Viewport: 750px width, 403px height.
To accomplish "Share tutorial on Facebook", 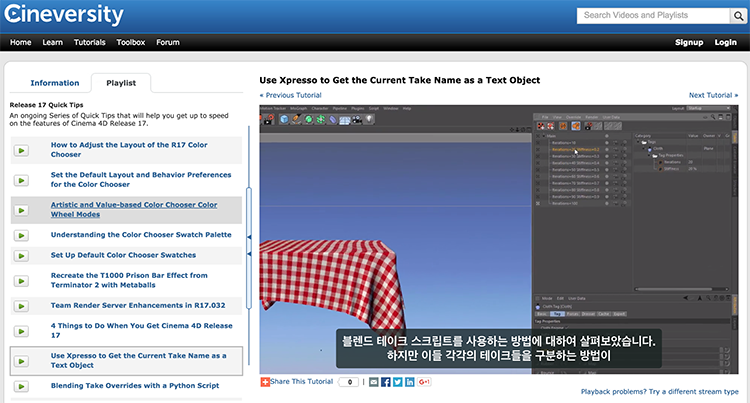I will pos(386,382).
